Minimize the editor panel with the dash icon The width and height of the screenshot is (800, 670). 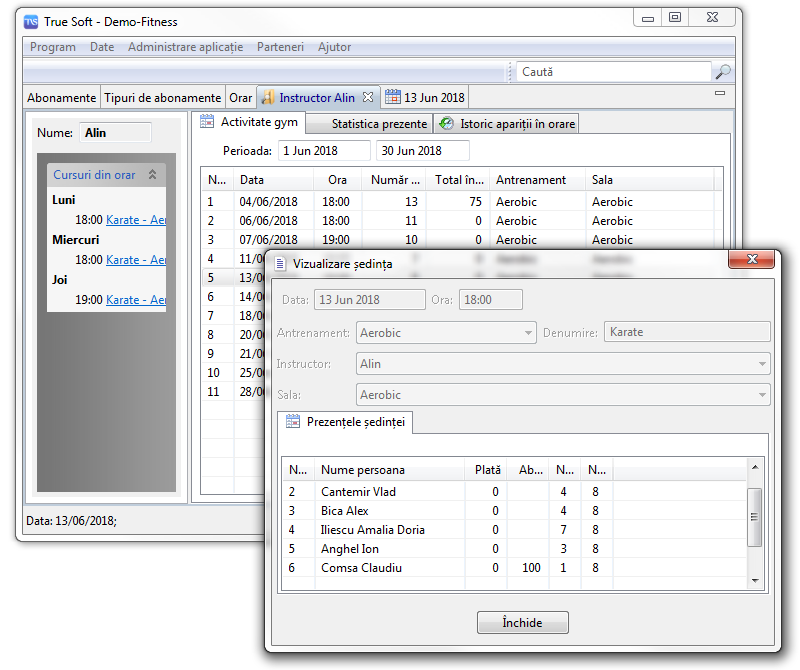coord(719,93)
